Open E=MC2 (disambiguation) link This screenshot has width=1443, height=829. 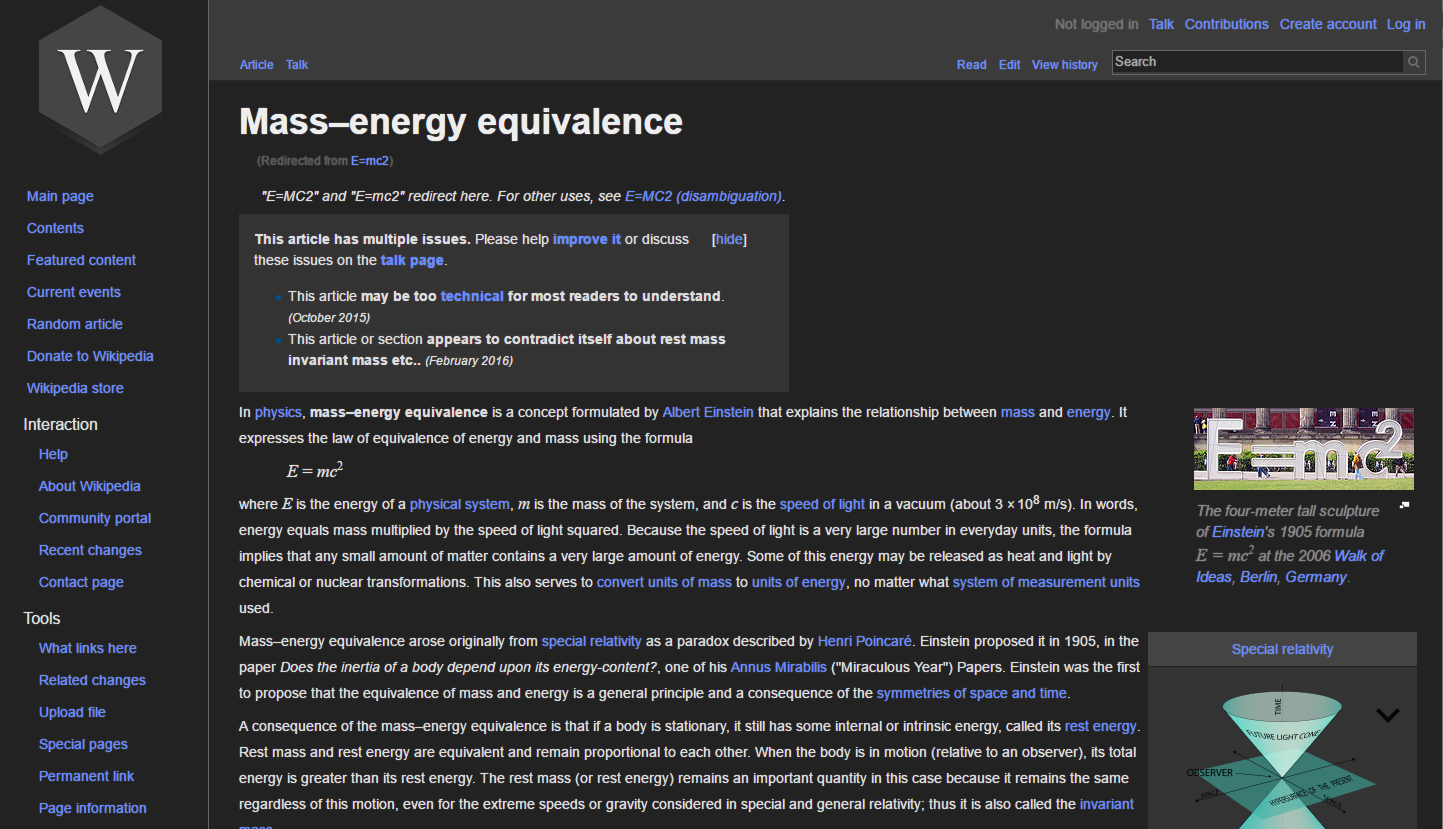pos(703,196)
